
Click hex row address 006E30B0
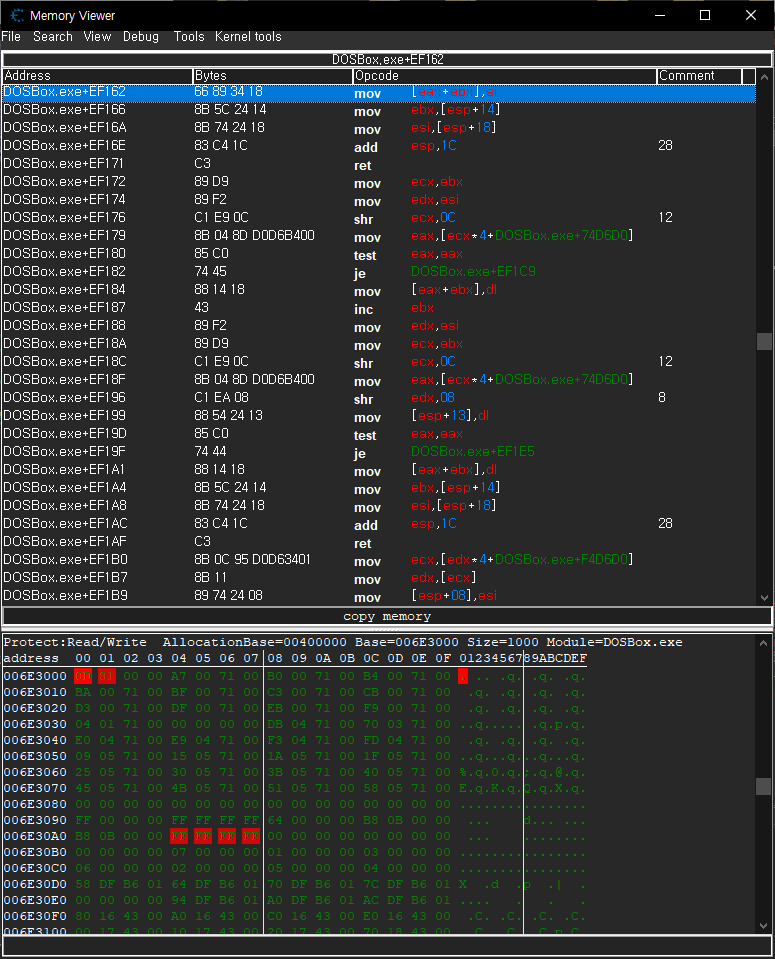click(35, 852)
